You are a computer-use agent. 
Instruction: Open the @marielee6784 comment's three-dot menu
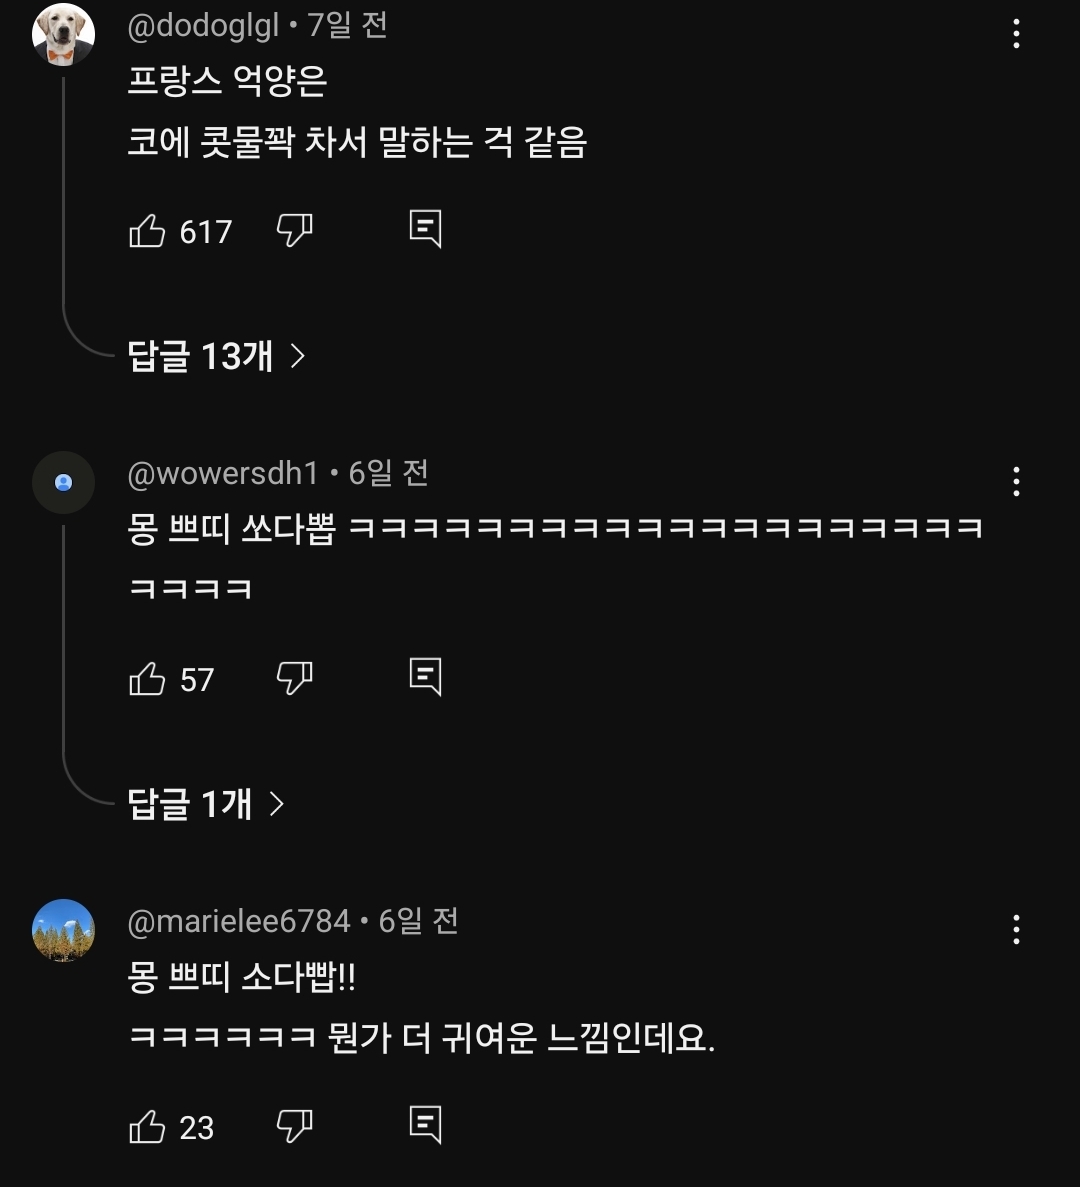(1016, 930)
